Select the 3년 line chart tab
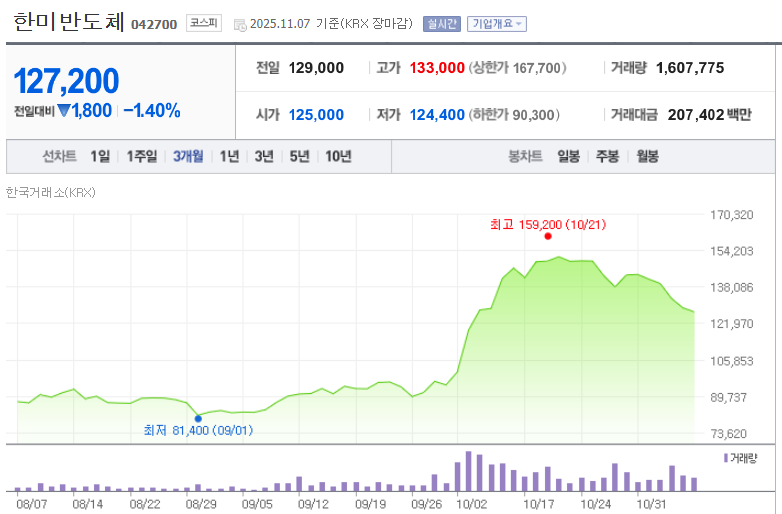Image resolution: width=782 pixels, height=514 pixels. pyautogui.click(x=264, y=157)
